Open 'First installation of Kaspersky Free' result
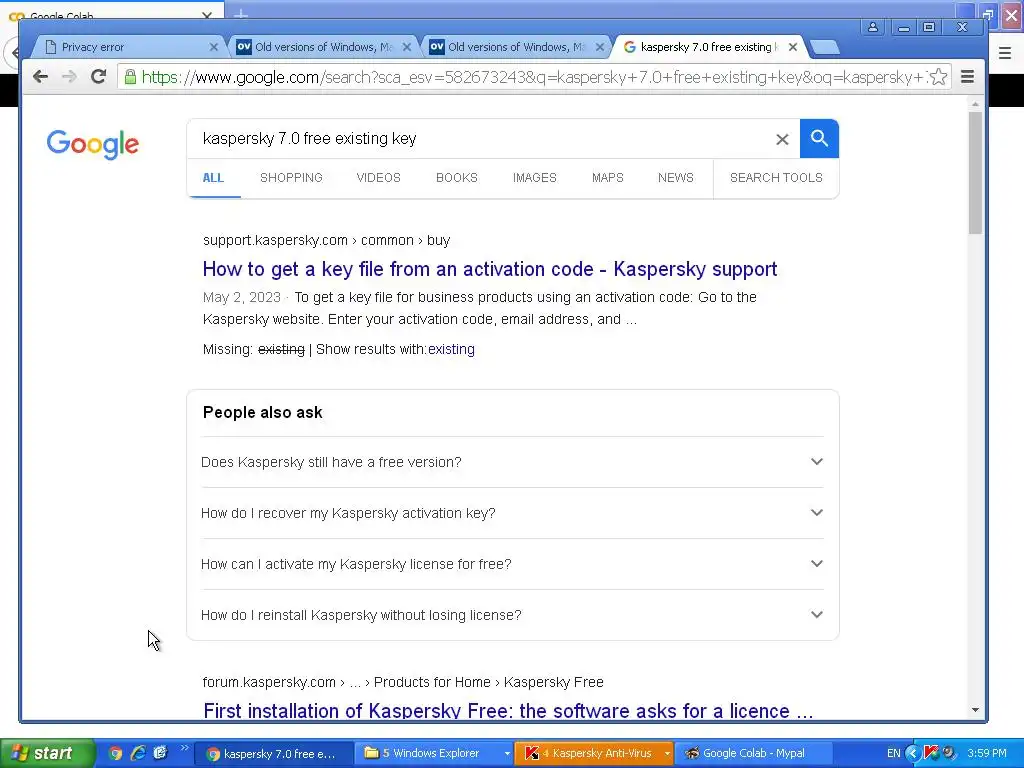1024x768 pixels. point(508,711)
